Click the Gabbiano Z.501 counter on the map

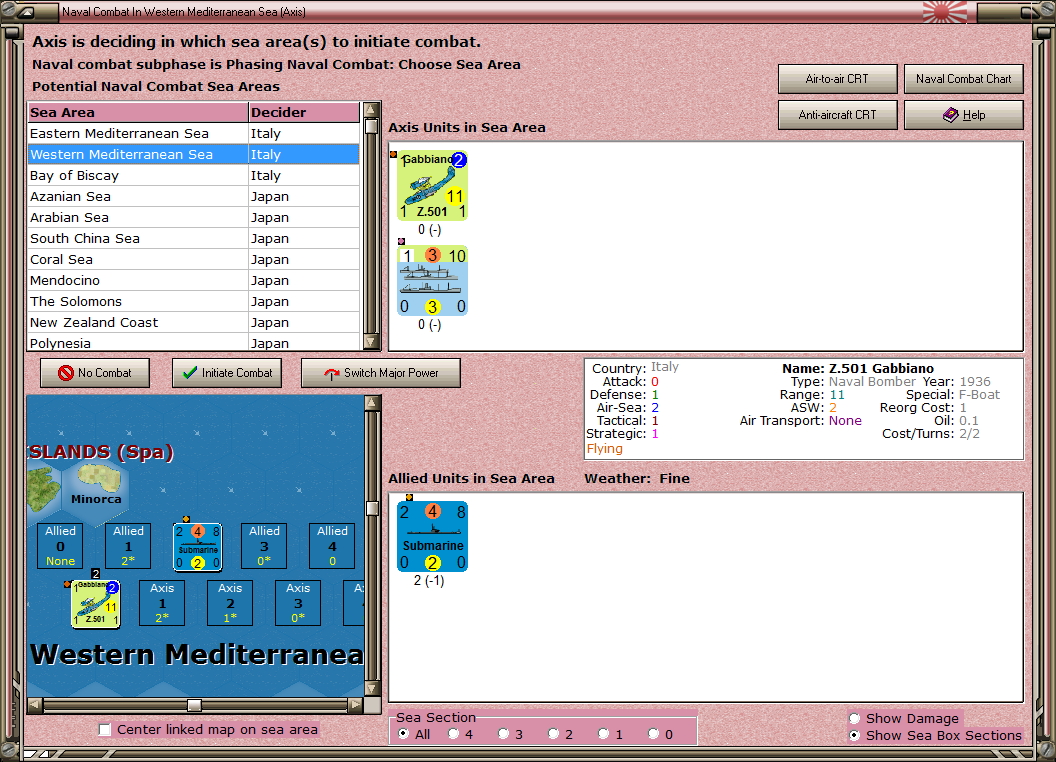pyautogui.click(x=96, y=604)
